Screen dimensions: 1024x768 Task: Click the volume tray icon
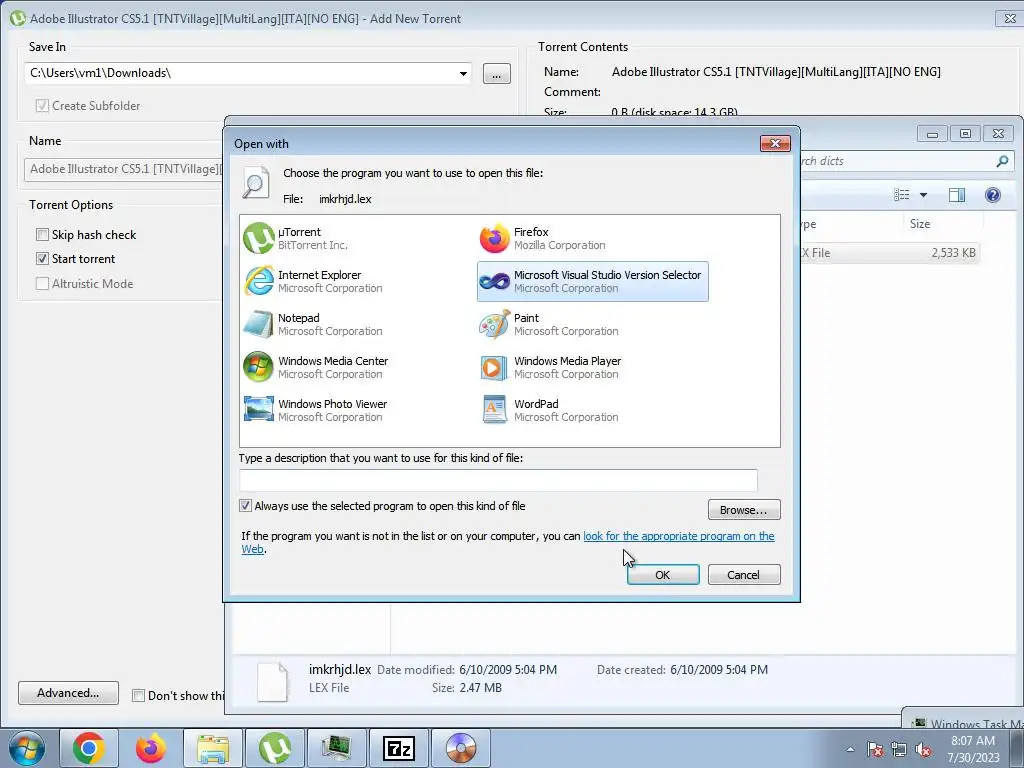923,749
